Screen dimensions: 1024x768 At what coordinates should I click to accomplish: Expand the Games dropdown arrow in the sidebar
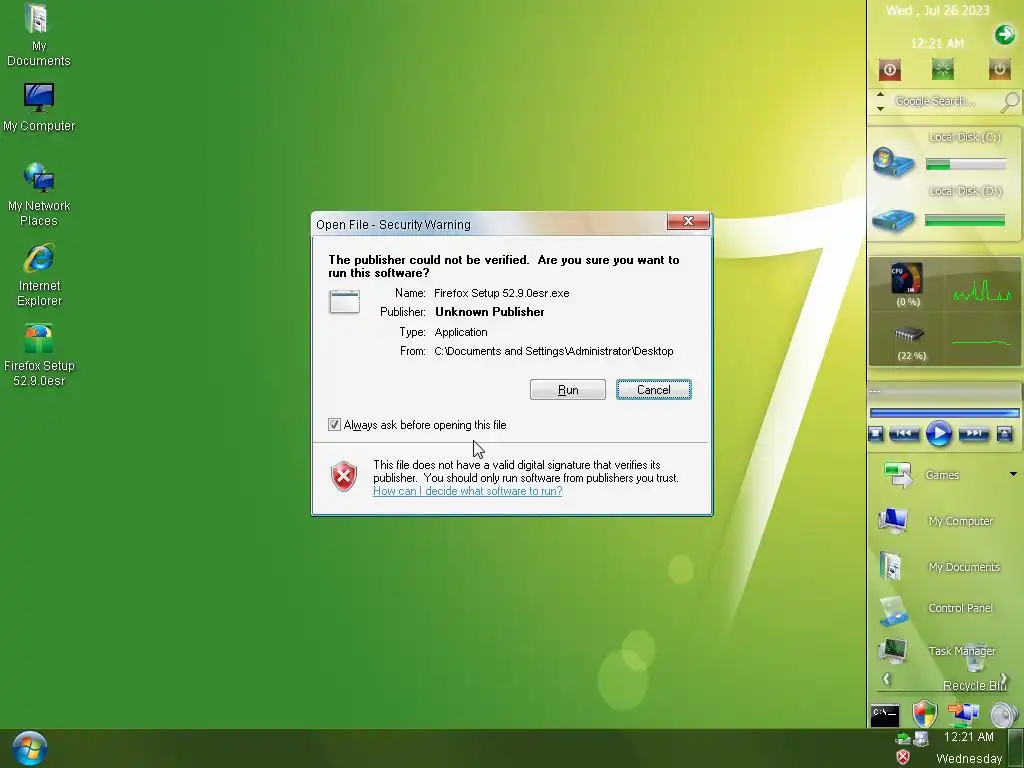1014,474
